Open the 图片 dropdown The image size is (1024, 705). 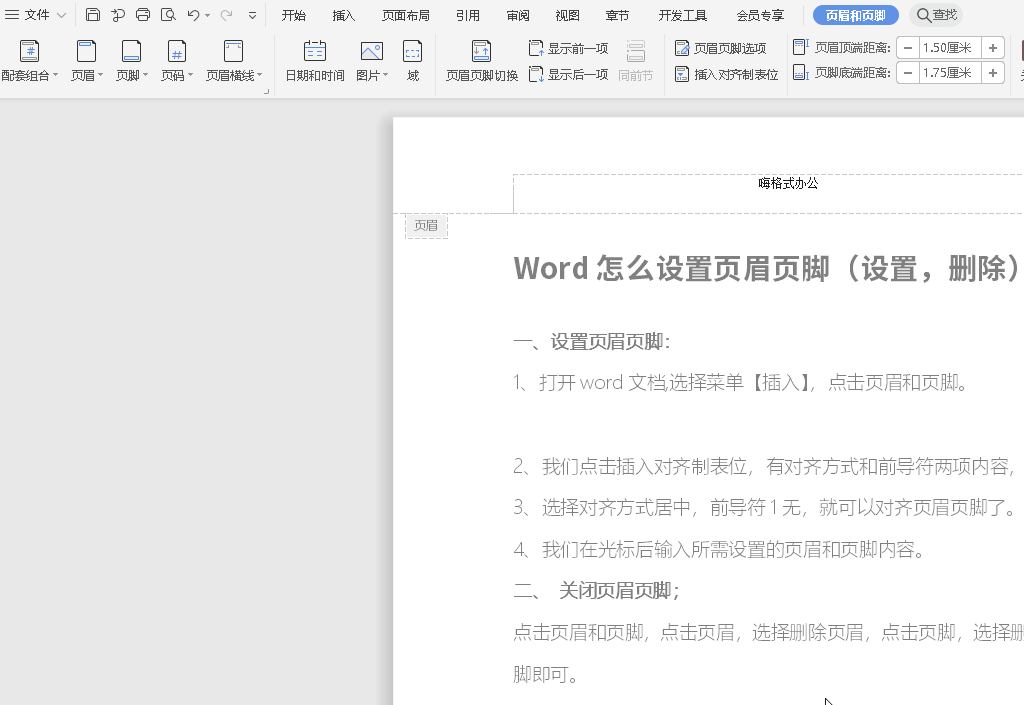(x=372, y=61)
